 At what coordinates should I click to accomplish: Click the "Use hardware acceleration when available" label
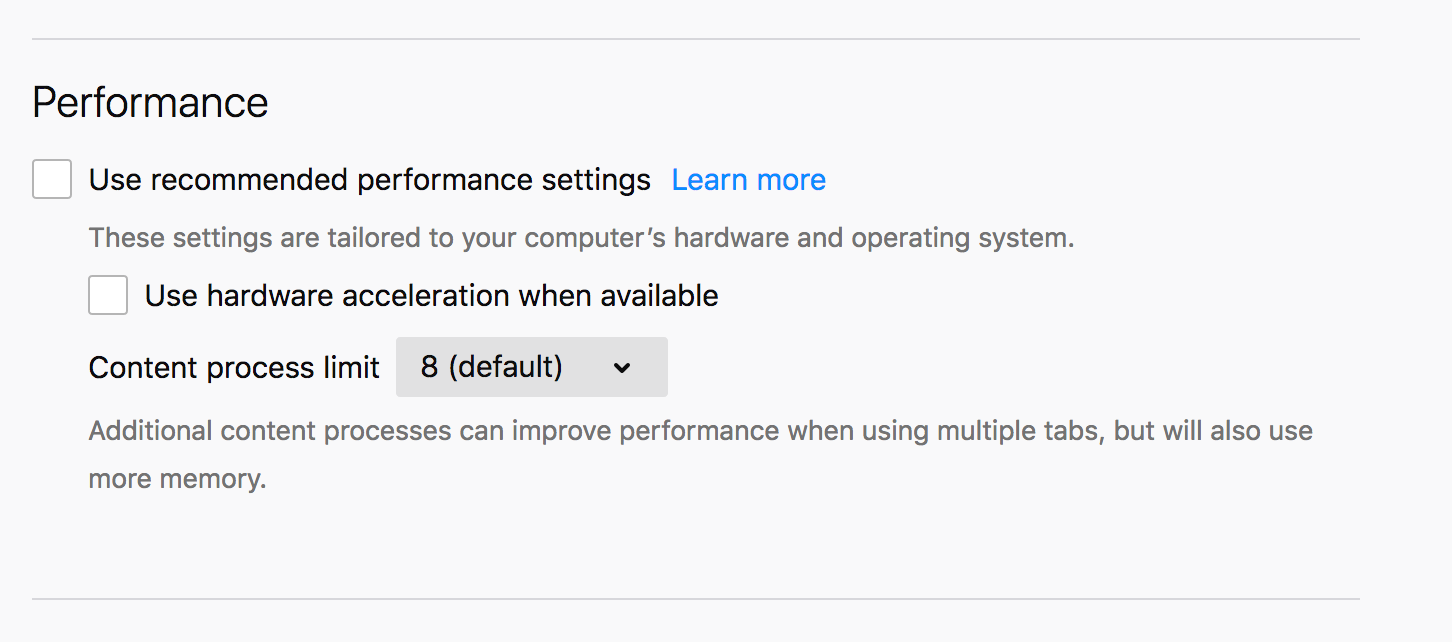(431, 296)
